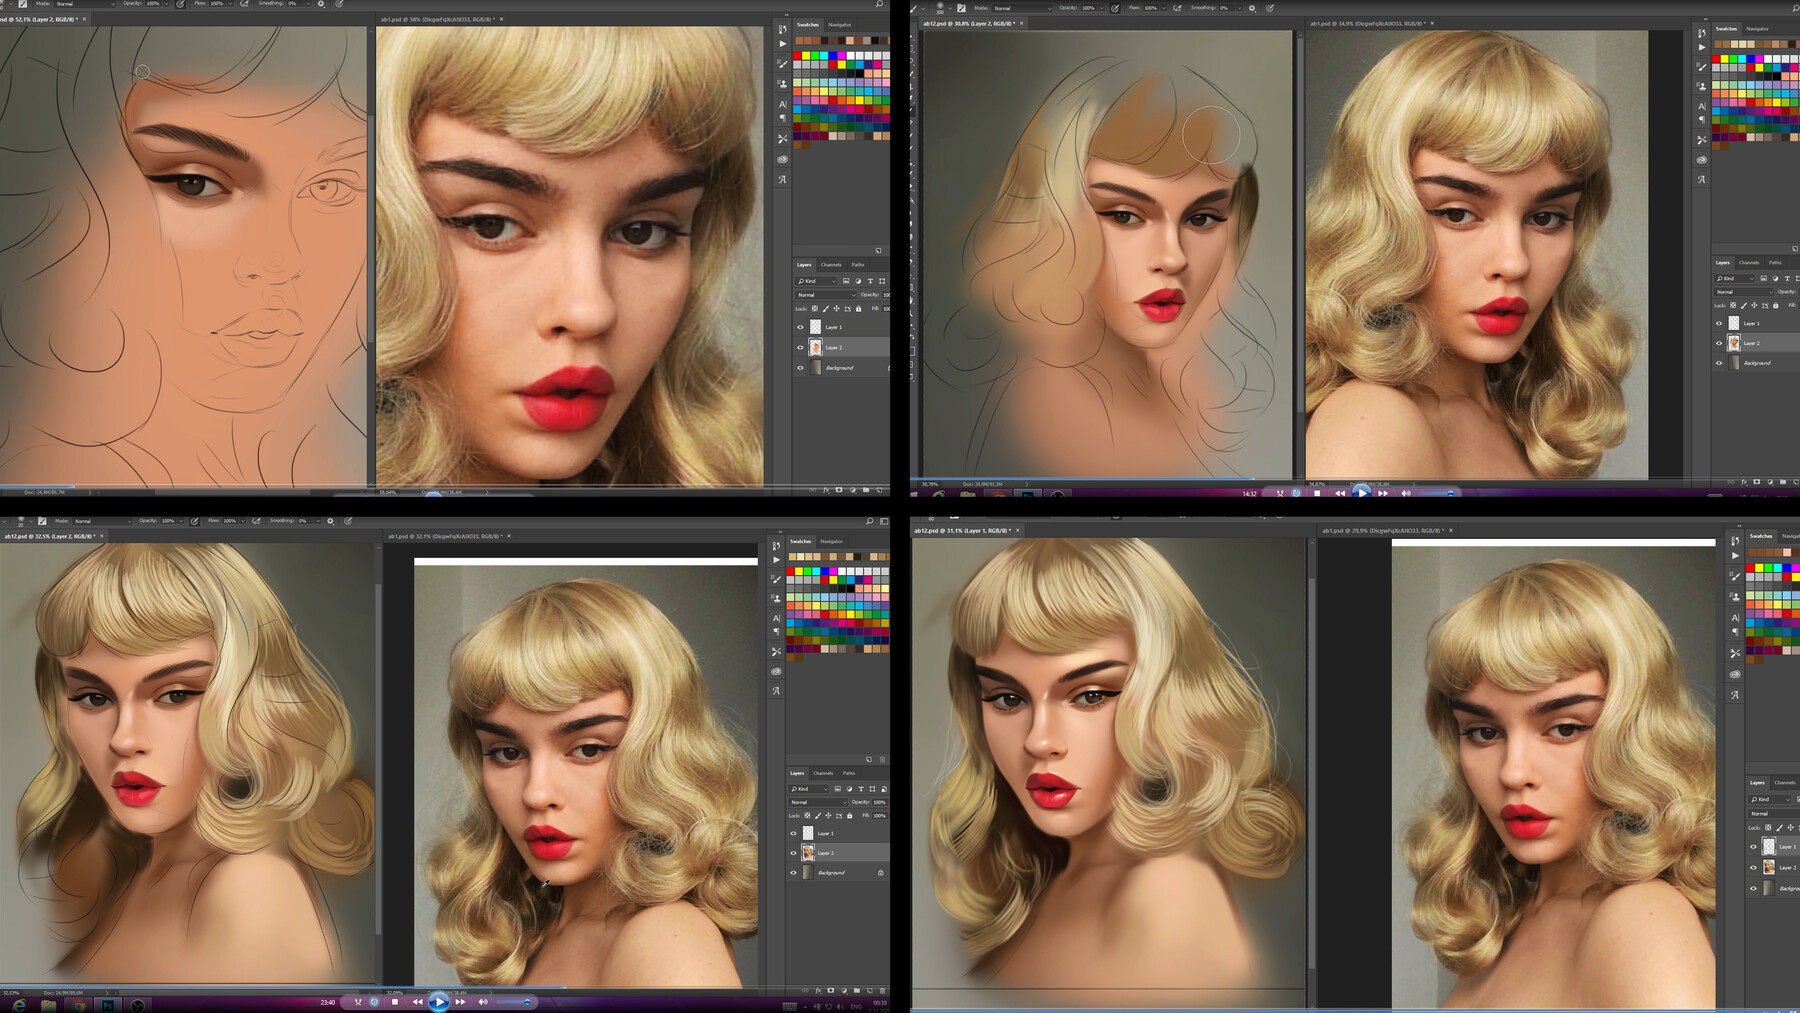This screenshot has height=1013, width=1800.
Task: Switch to Channels tab in 52,1% window
Action: coord(831,265)
